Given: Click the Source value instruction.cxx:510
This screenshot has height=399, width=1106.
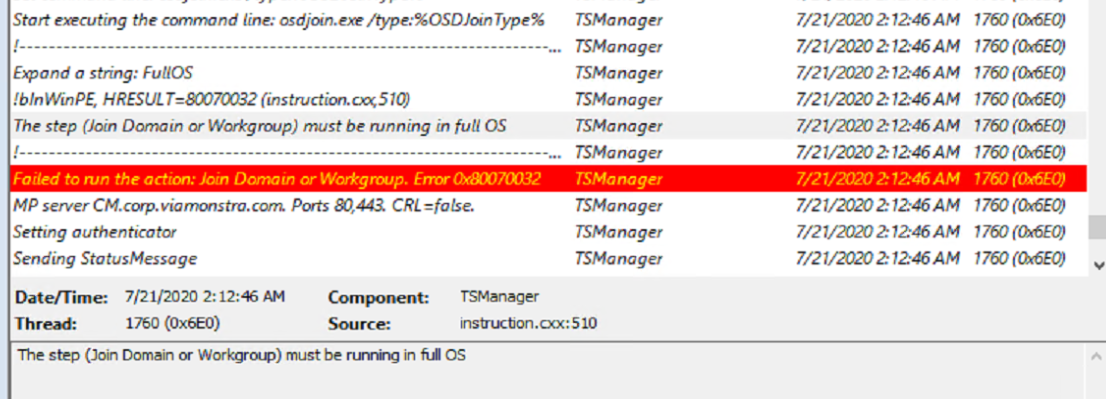Looking at the screenshot, I should [528, 324].
